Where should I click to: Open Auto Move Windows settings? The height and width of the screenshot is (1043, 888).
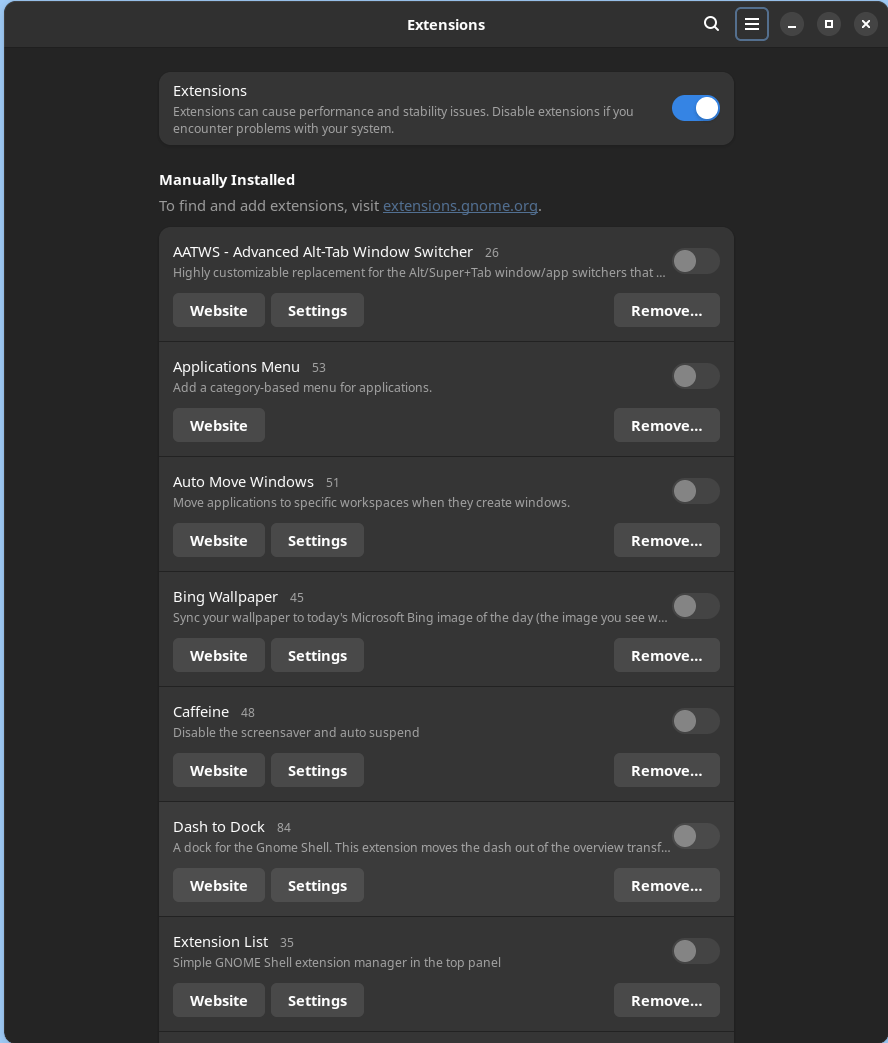(317, 540)
